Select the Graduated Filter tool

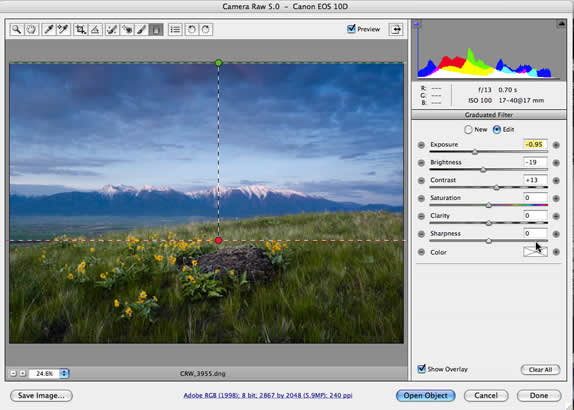[156, 29]
